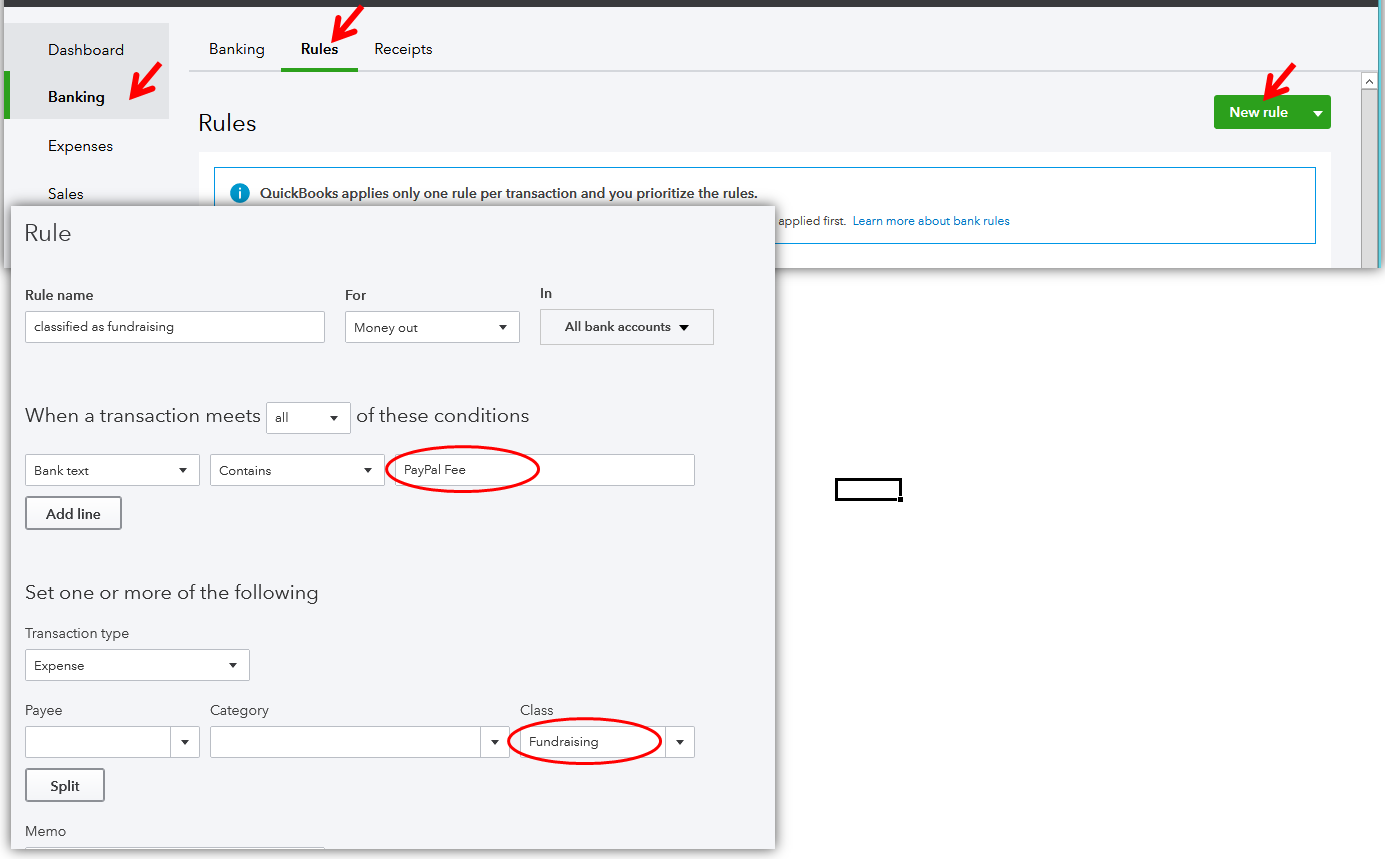Expand the New rule dropdown arrow
This screenshot has height=859, width=1385.
[1318, 113]
